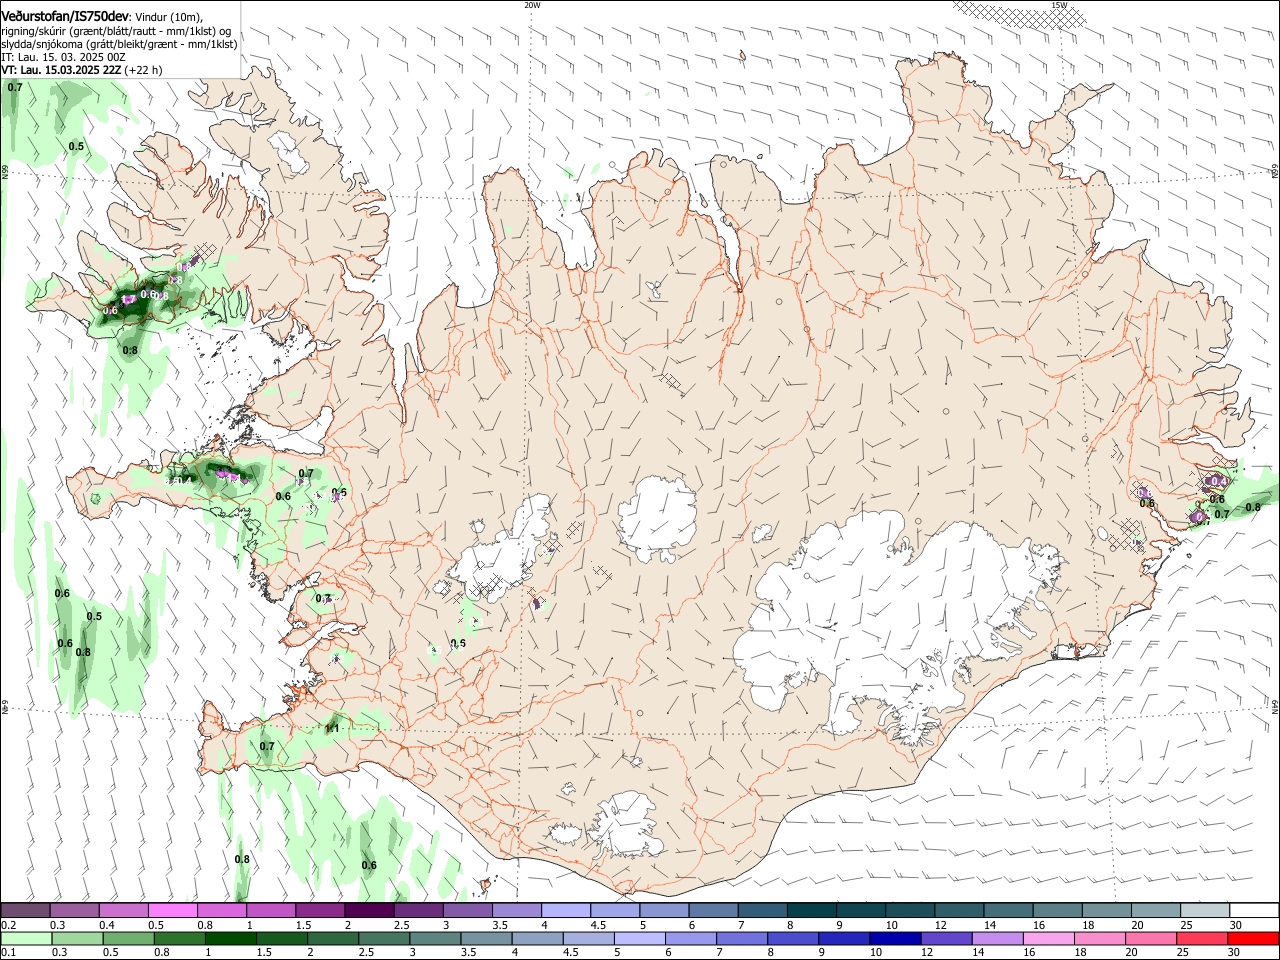Click the snow legend swatch between 8 and 9
Viewport: 1280px width, 960px height.
click(812, 910)
